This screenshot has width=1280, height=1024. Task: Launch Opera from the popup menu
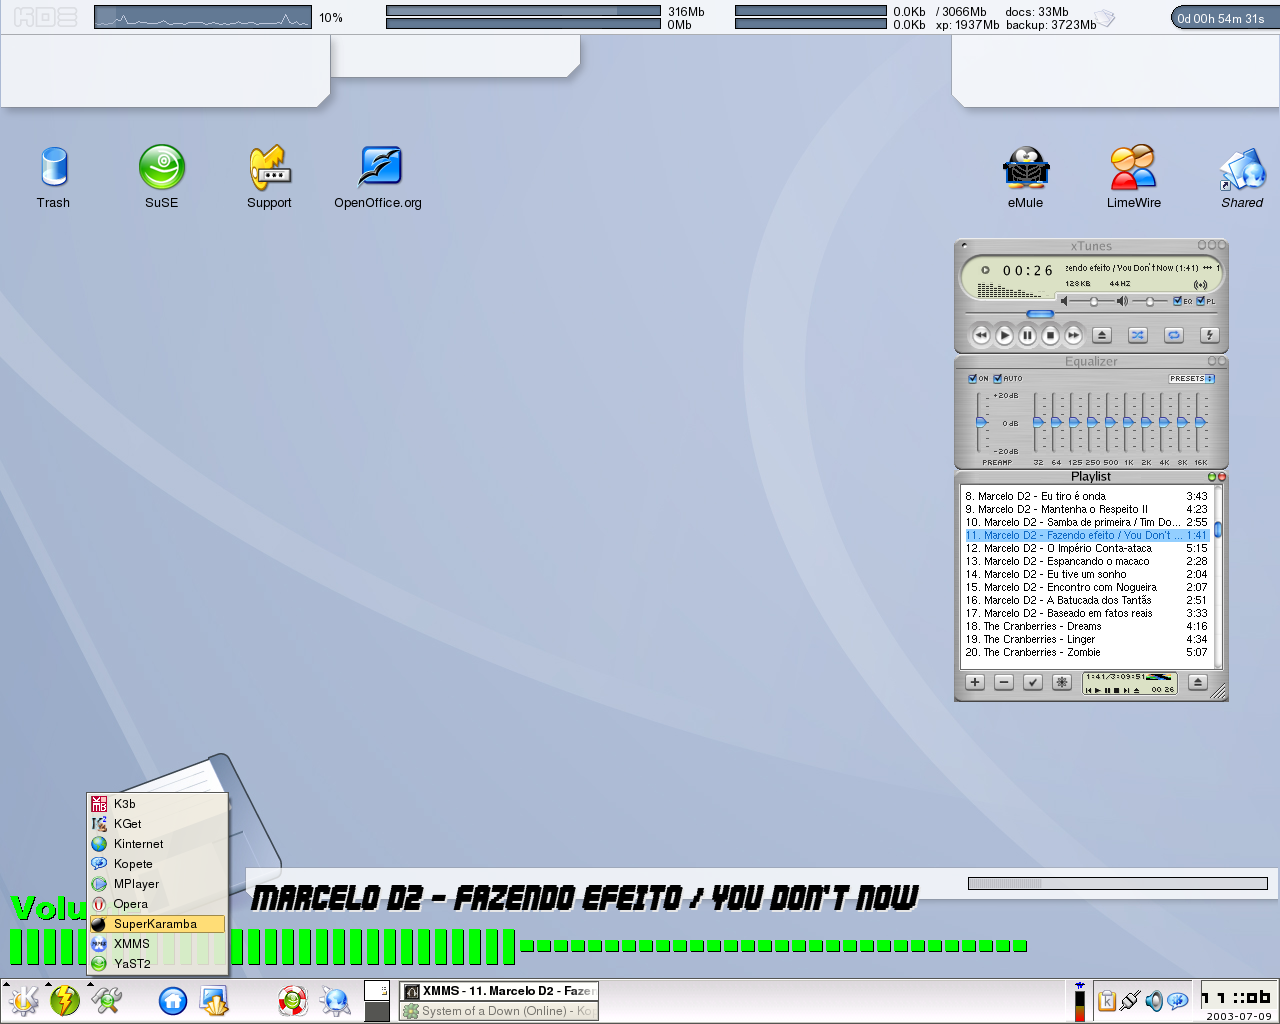coord(157,904)
